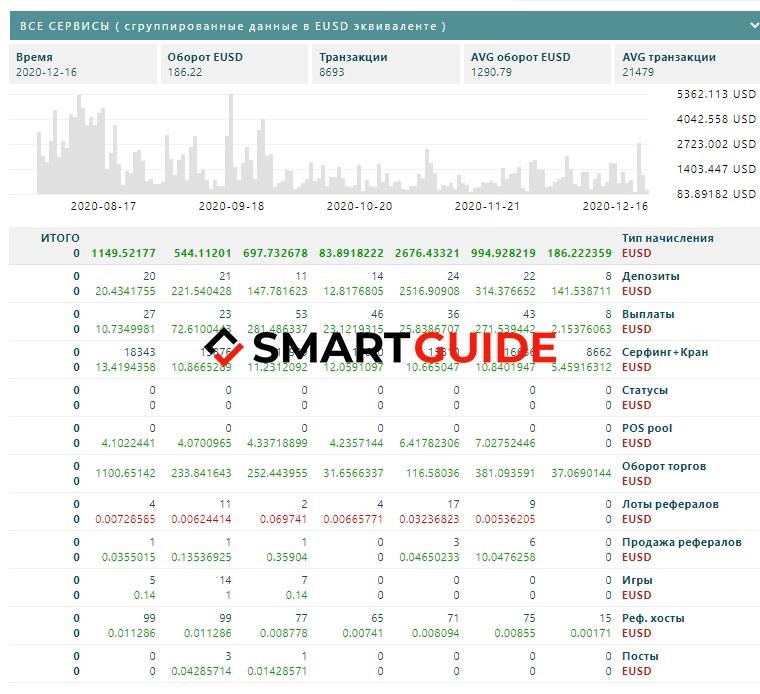Screen dimensions: 760x694
Task: Click total value 697.732678
Action: pyautogui.click(x=275, y=253)
